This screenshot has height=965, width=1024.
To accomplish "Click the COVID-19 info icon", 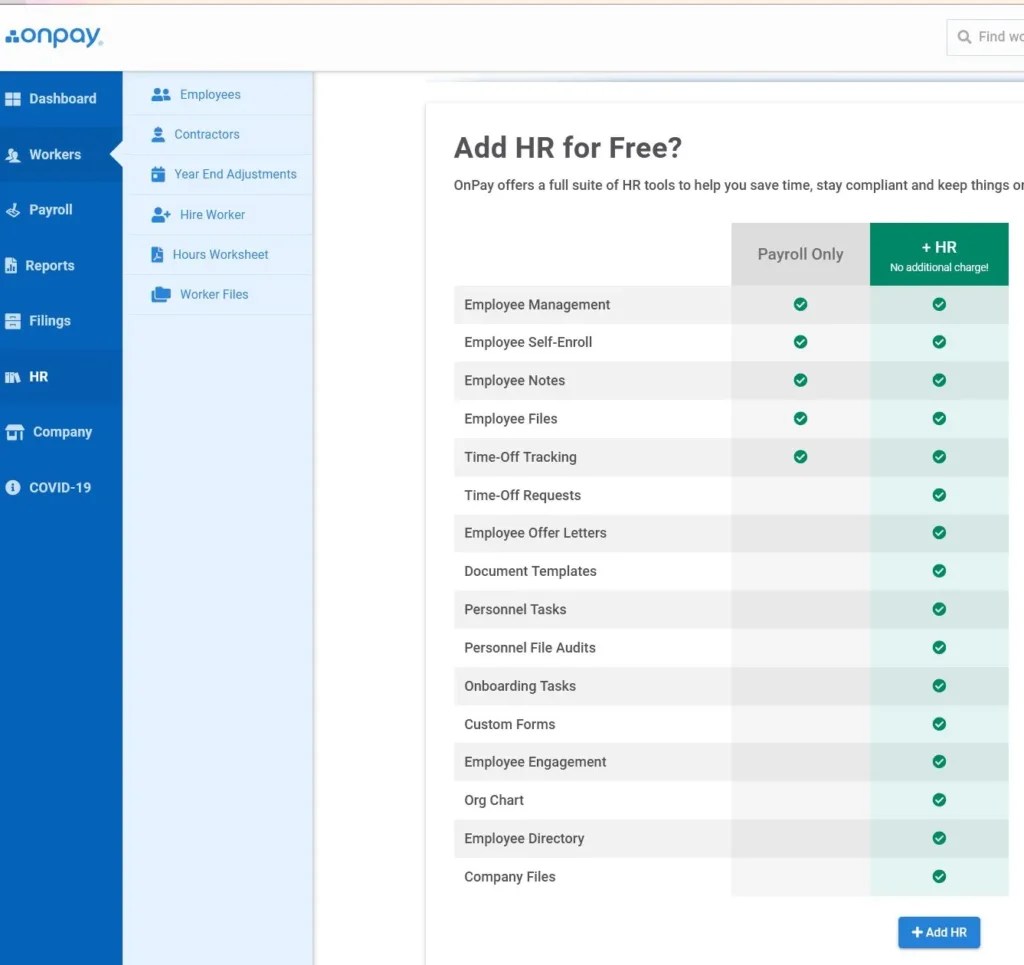I will (x=12, y=488).
